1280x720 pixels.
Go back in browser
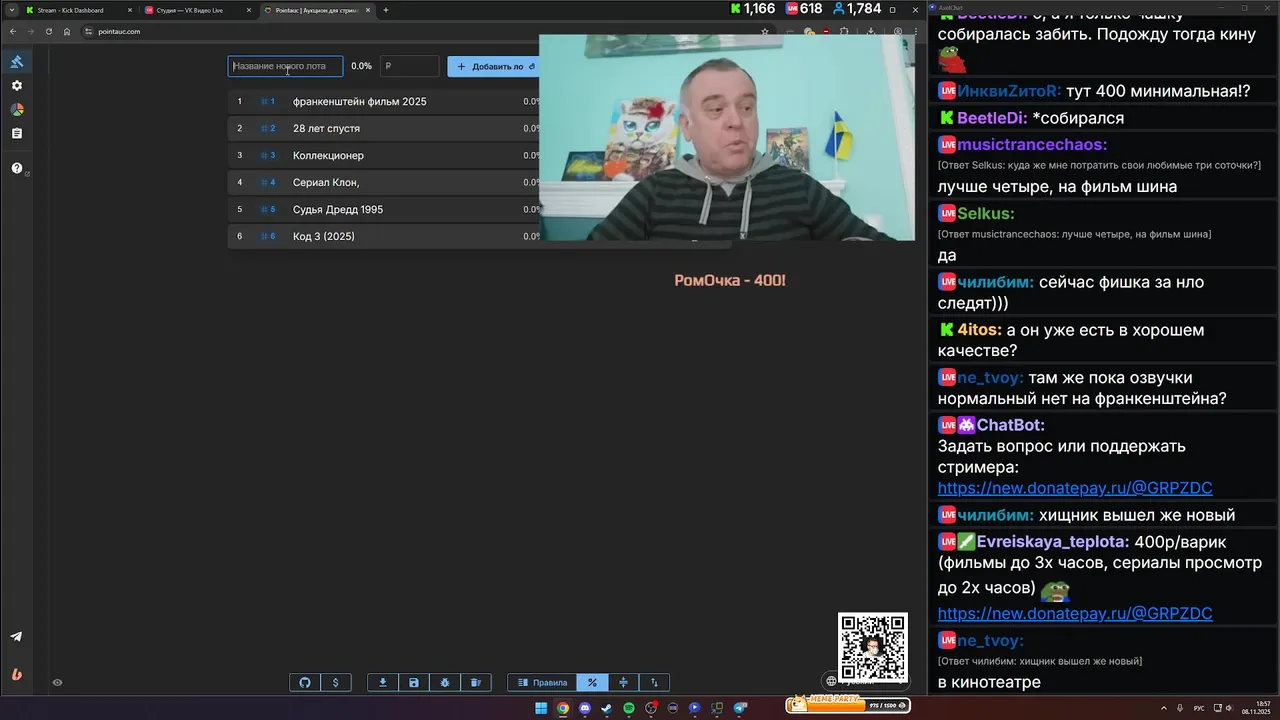click(12, 31)
